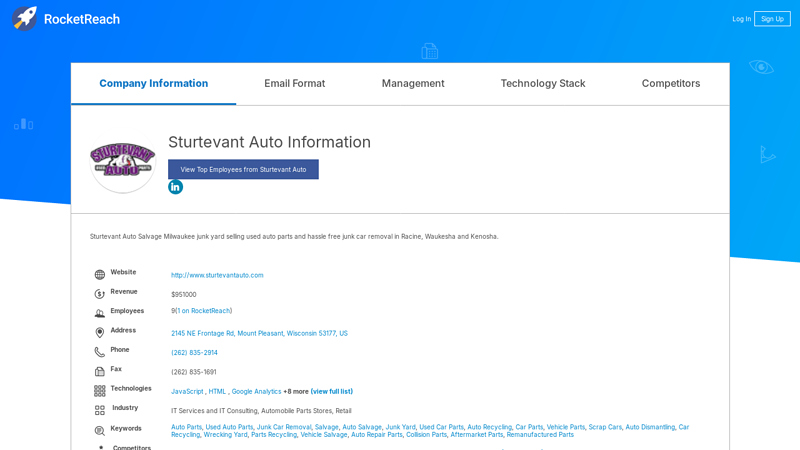The image size is (800, 450).
Task: Click the Remanufactured Parts keyword link
Action: pyautogui.click(x=540, y=435)
